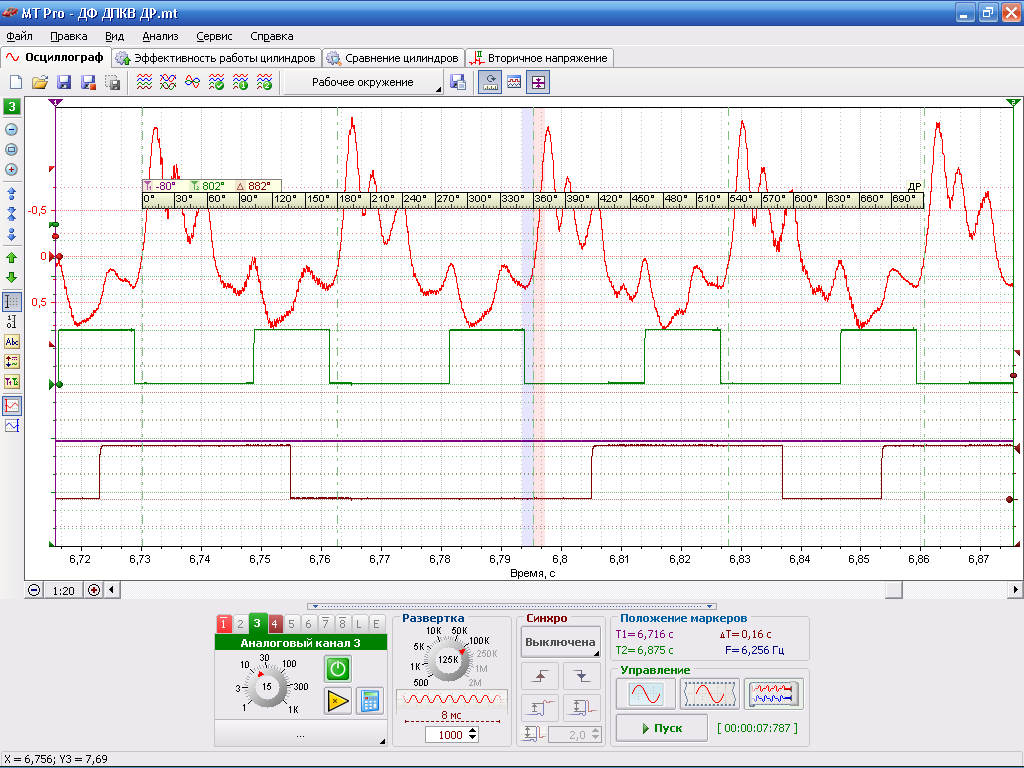The width and height of the screenshot is (1024, 768).
Task: Click the sweep value field showing 1000
Action: tap(447, 735)
